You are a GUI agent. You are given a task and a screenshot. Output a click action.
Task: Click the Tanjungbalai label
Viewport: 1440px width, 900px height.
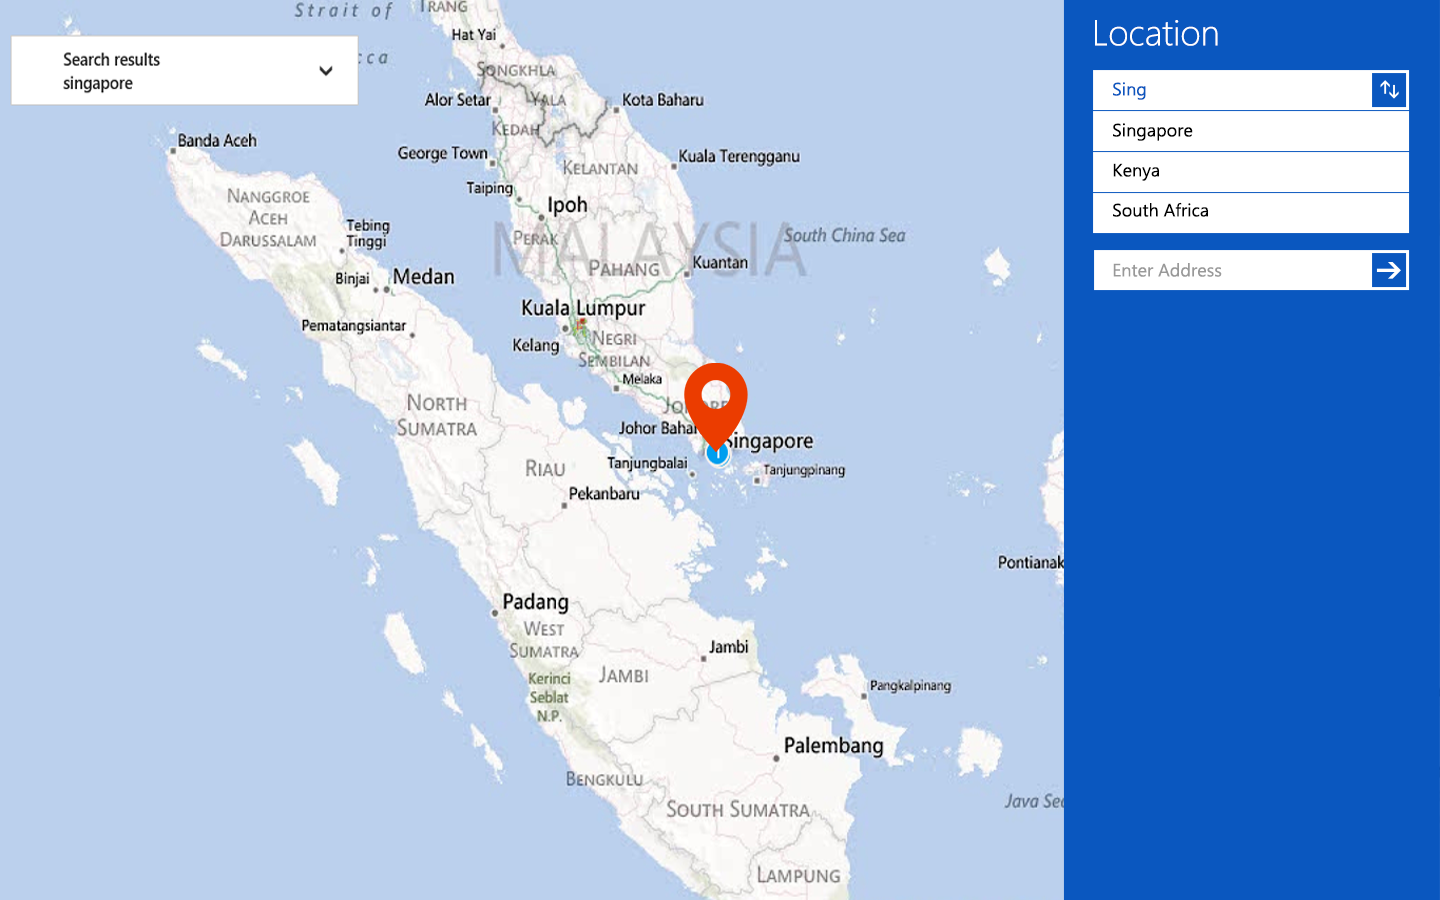[x=647, y=463]
